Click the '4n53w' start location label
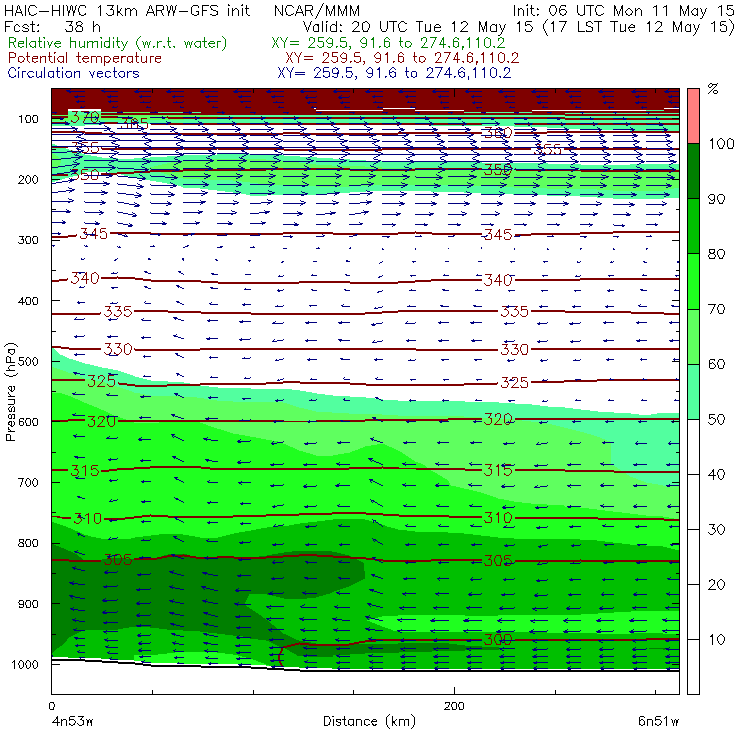This screenshot has width=740, height=740. coord(72,721)
